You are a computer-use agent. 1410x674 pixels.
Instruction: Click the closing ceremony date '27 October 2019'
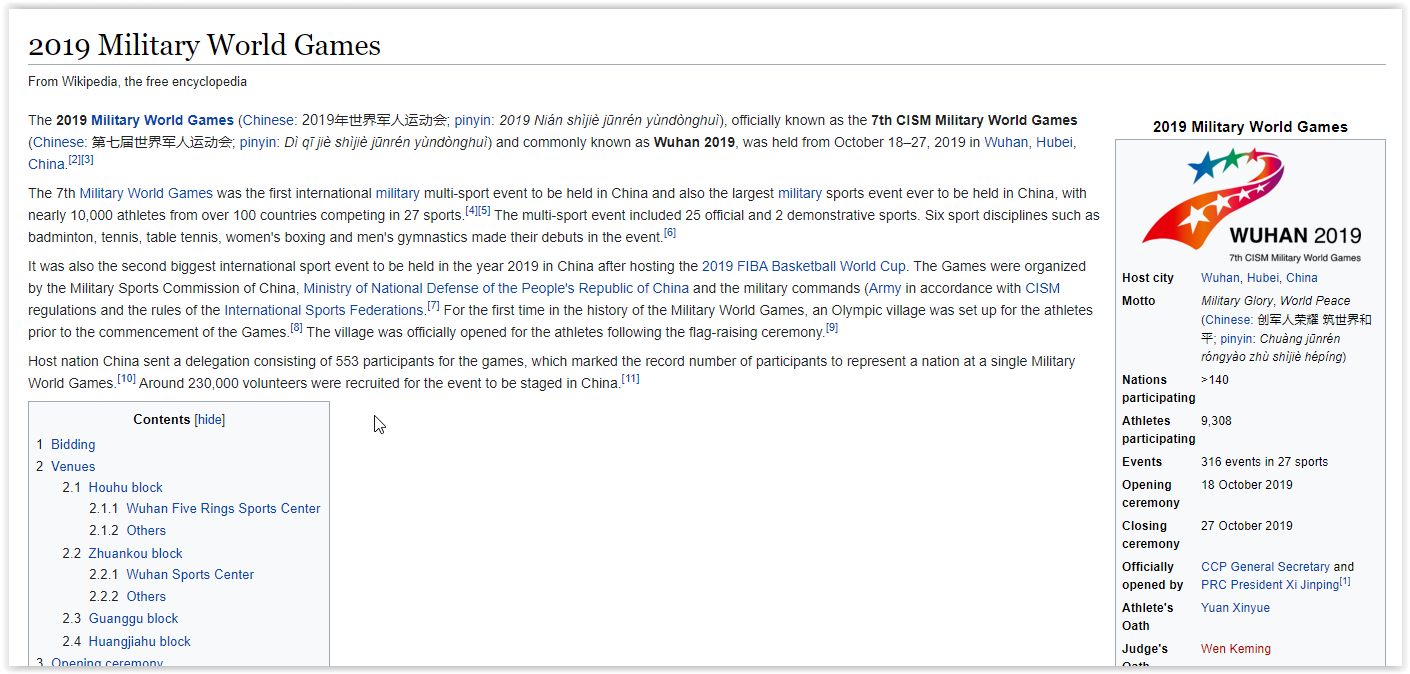[1246, 526]
